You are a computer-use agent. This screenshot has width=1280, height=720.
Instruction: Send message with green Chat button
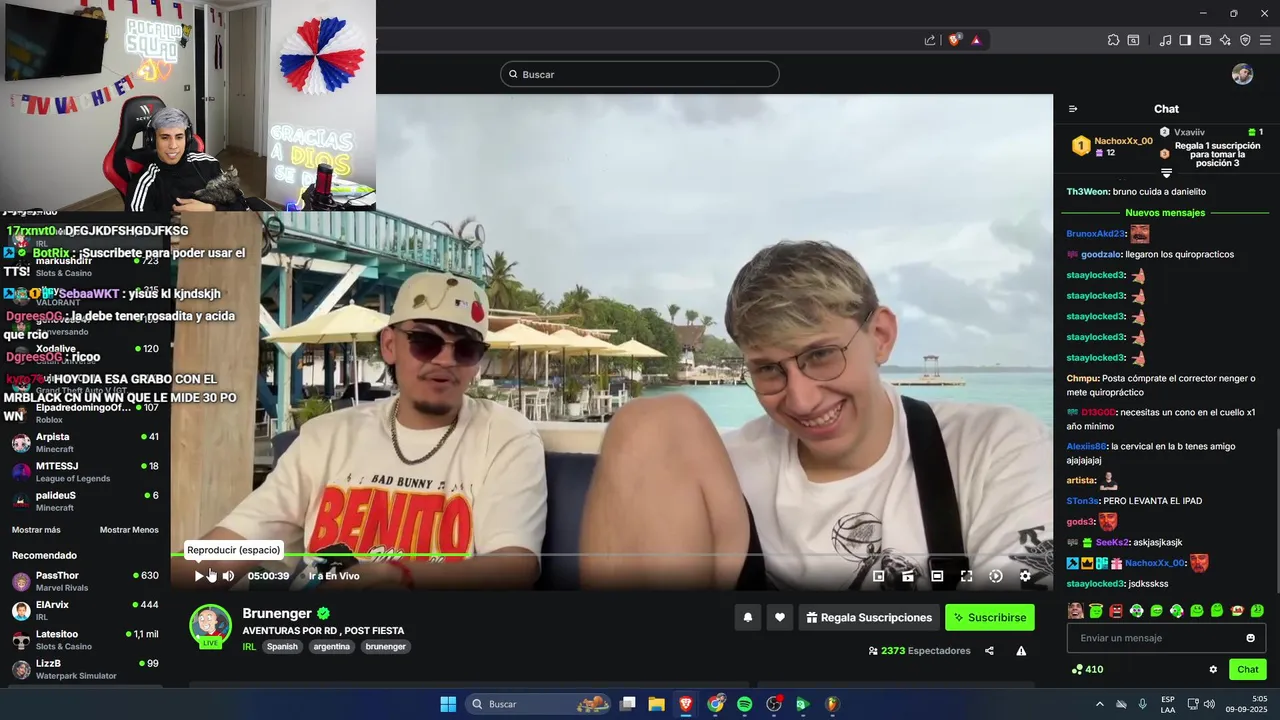[1248, 670]
